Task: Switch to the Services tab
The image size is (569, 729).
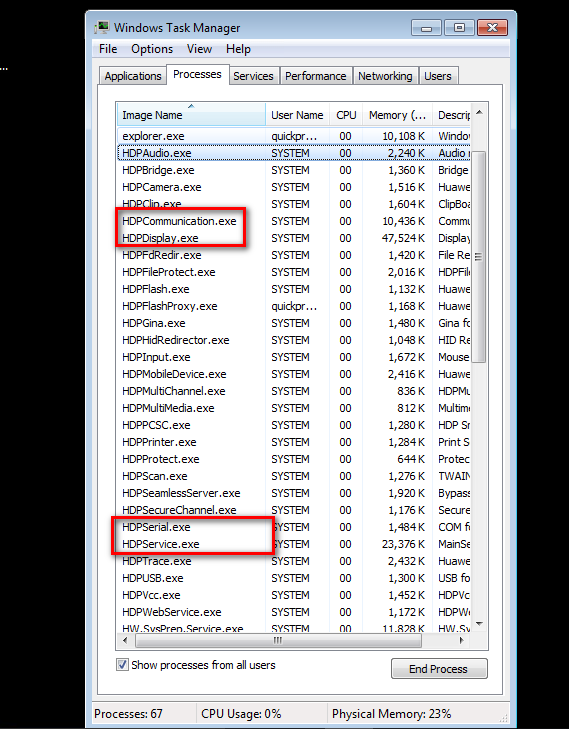Action: (x=253, y=76)
